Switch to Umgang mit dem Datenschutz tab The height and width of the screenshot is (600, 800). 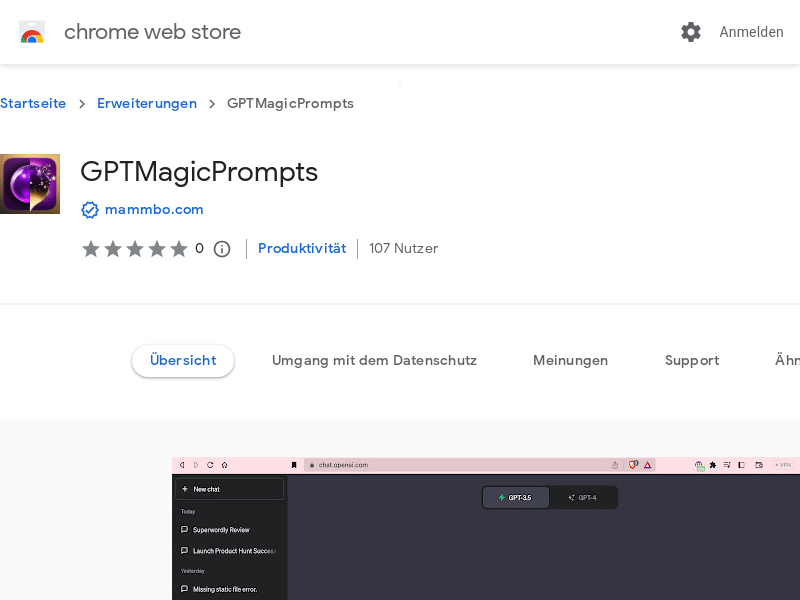(x=374, y=361)
